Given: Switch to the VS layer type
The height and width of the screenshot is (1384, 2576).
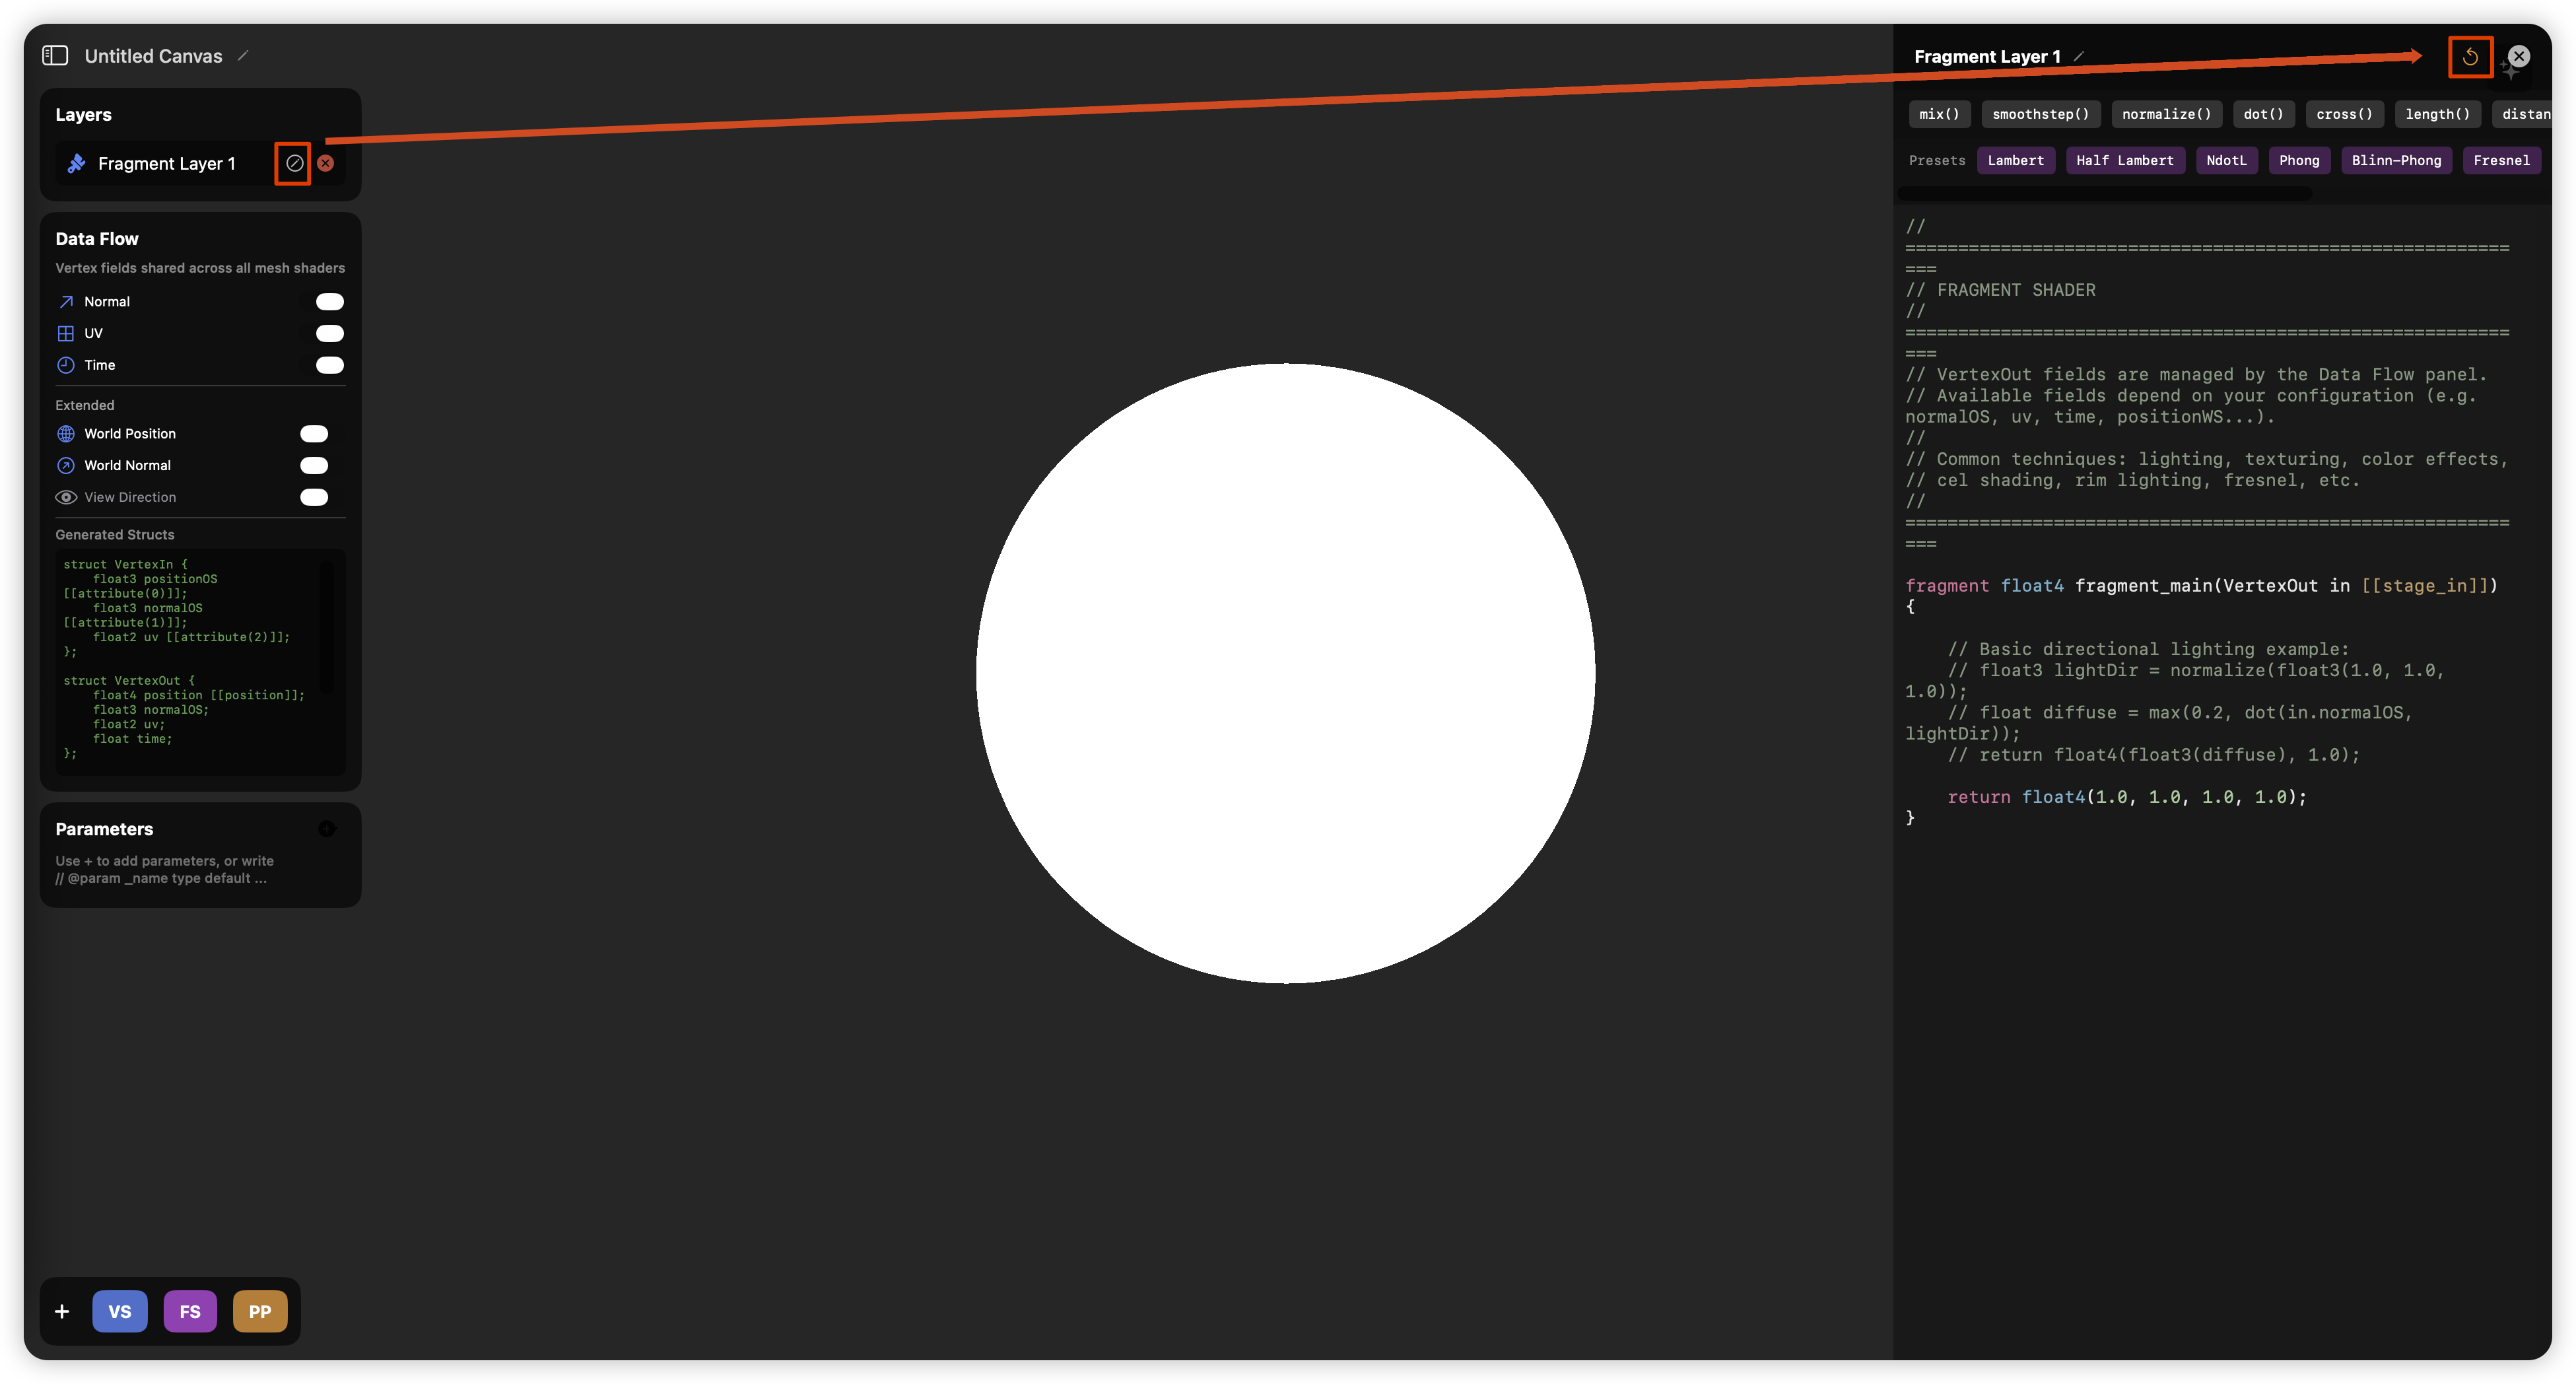Looking at the screenshot, I should [x=120, y=1311].
